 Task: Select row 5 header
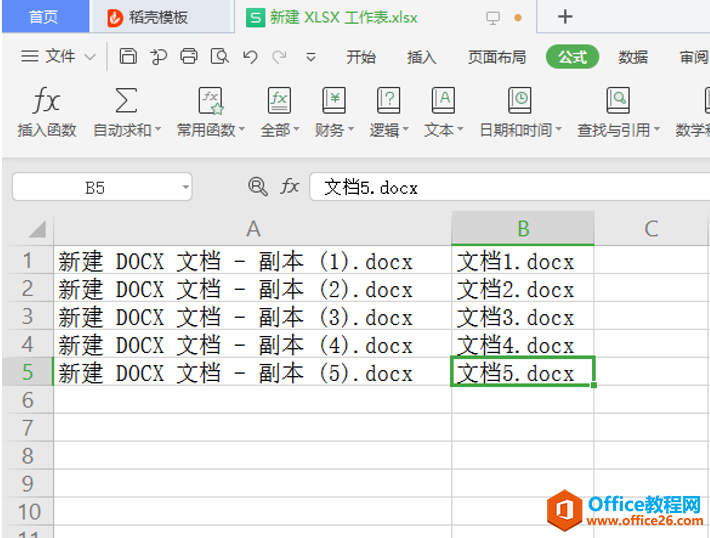pyautogui.click(x=27, y=372)
